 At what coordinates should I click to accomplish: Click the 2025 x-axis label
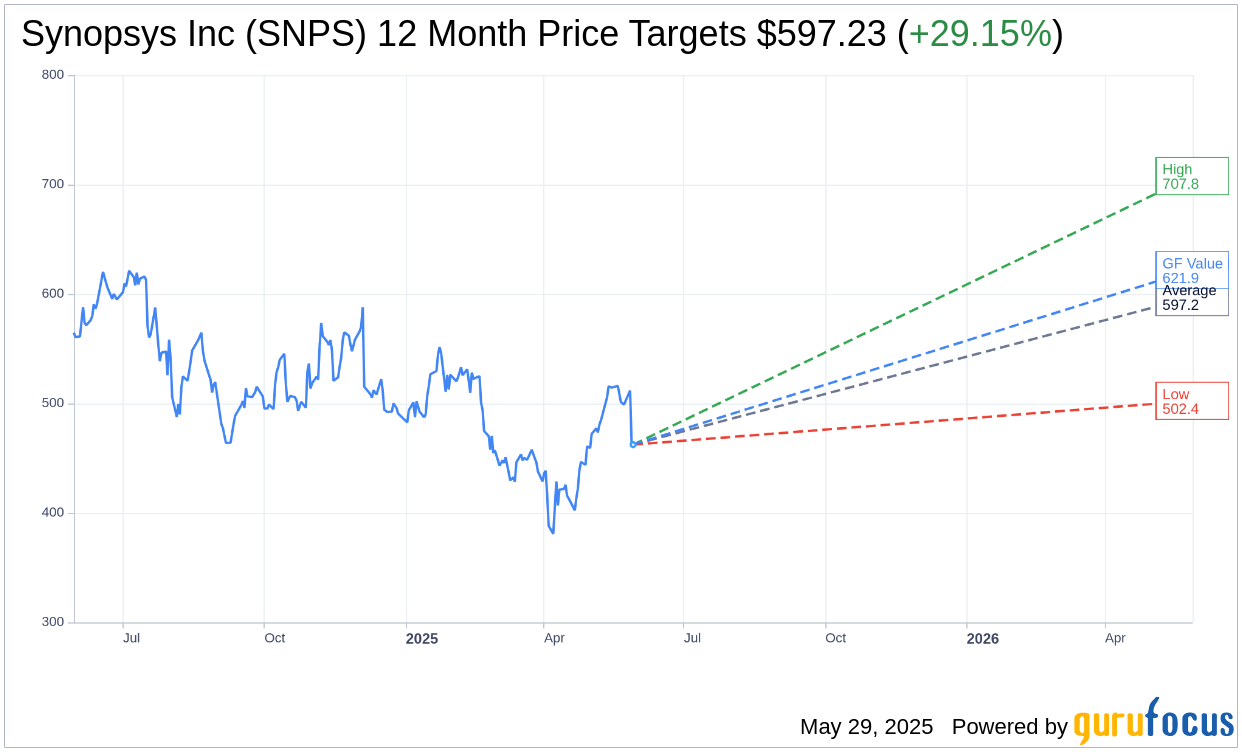(x=421, y=638)
